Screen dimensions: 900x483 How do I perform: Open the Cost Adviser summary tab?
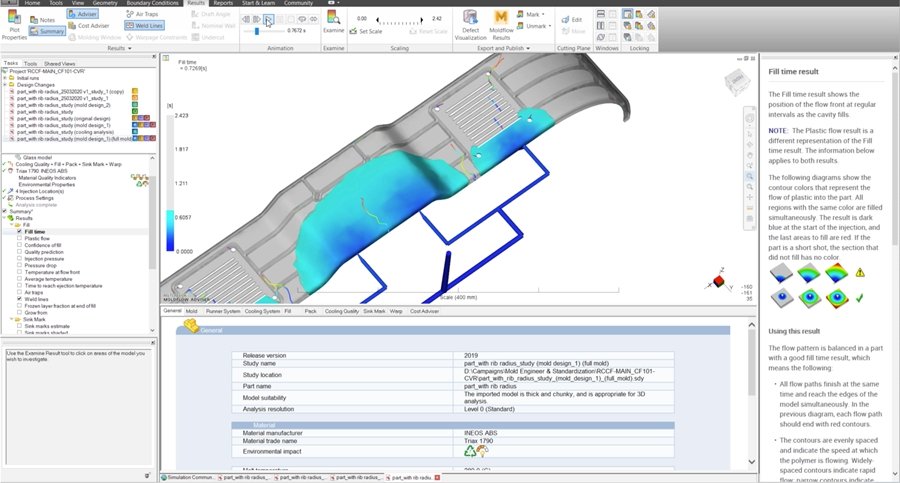(x=424, y=311)
